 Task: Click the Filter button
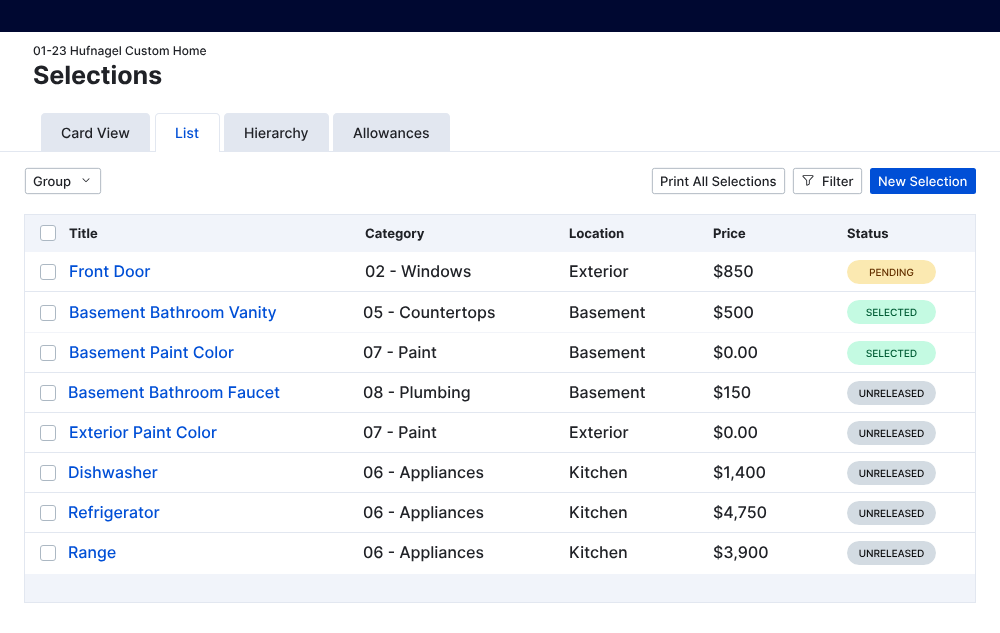click(827, 181)
